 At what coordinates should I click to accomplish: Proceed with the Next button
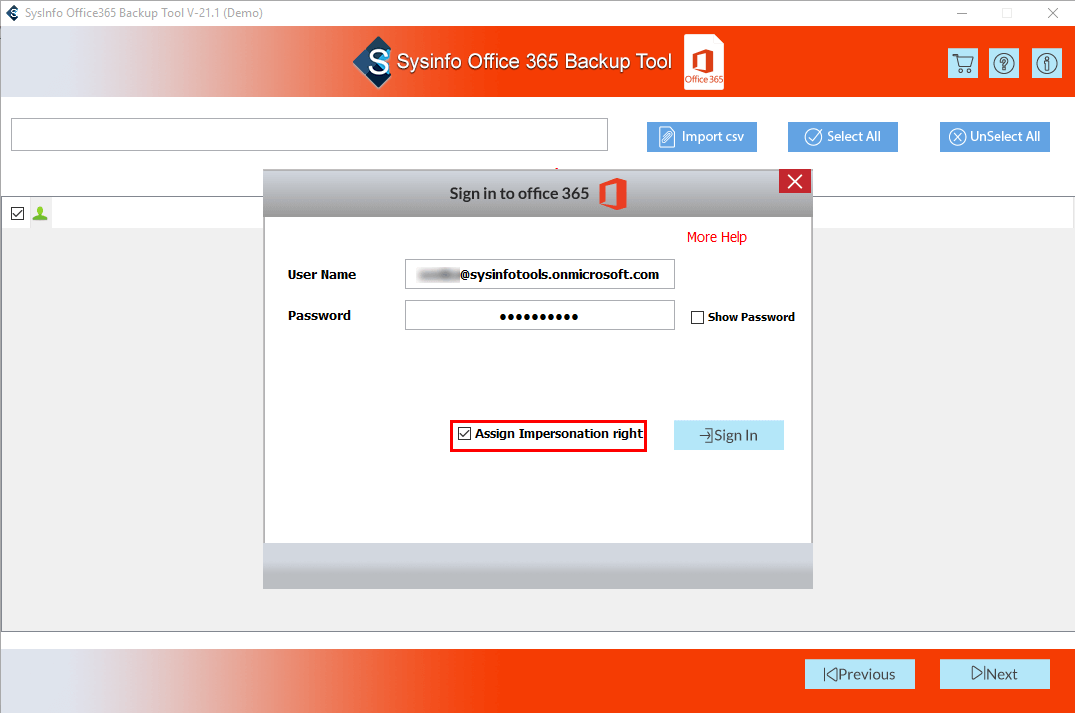[994, 674]
